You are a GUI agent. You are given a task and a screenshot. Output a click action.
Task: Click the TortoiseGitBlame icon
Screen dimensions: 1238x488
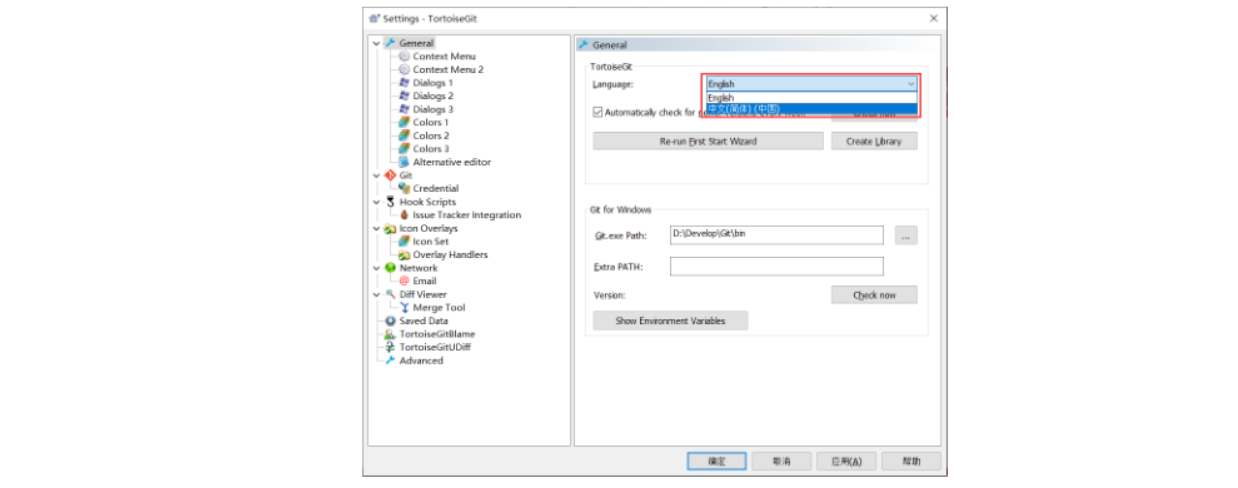coord(390,334)
